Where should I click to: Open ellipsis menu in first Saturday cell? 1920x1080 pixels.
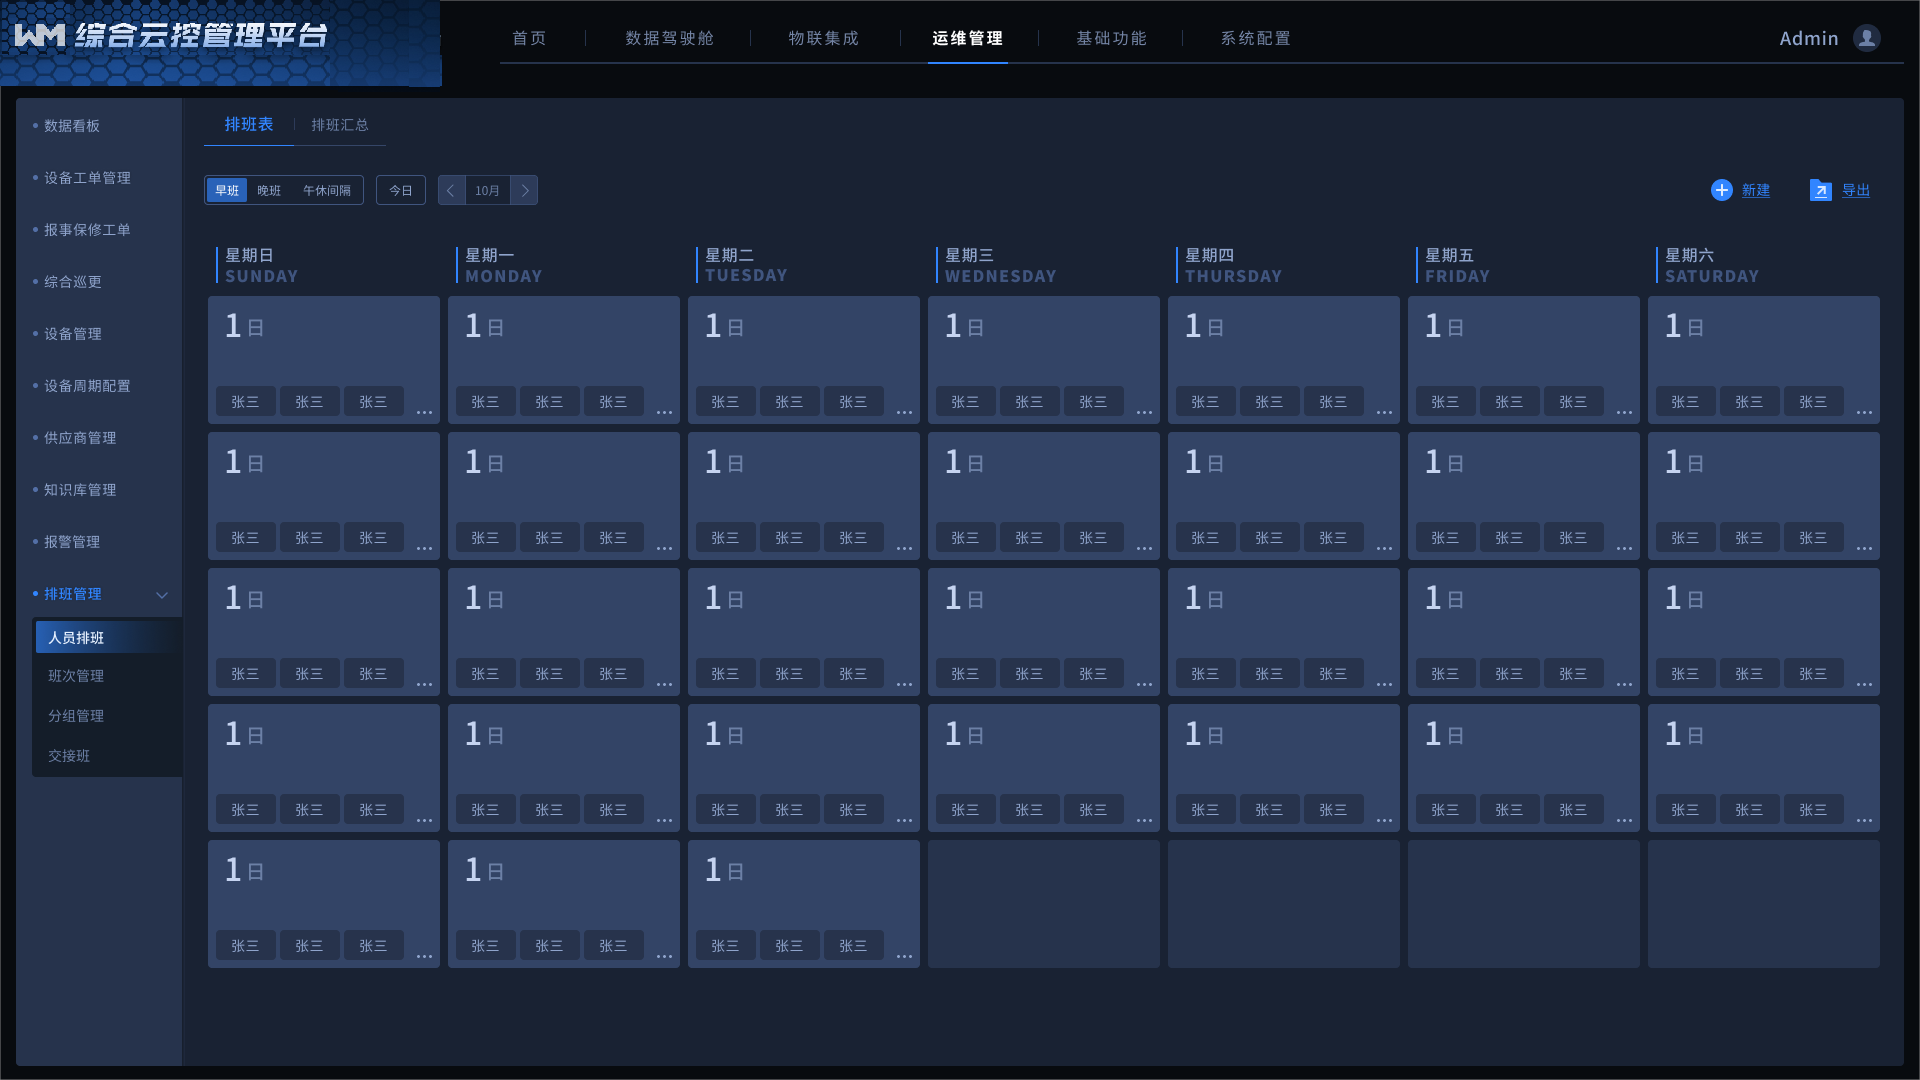(x=1864, y=412)
